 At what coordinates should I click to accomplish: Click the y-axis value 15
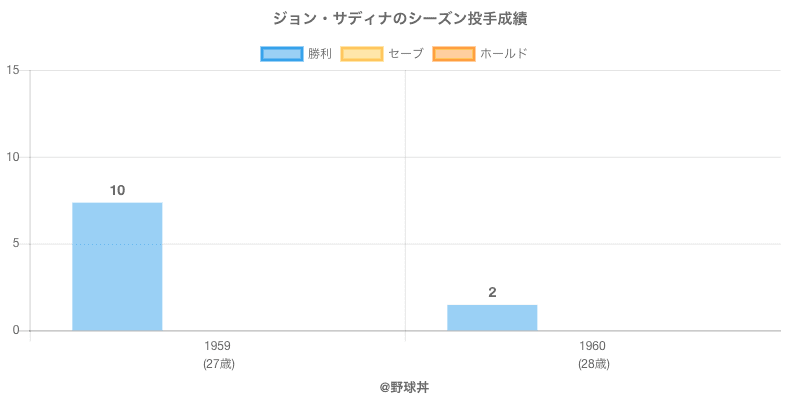13,70
